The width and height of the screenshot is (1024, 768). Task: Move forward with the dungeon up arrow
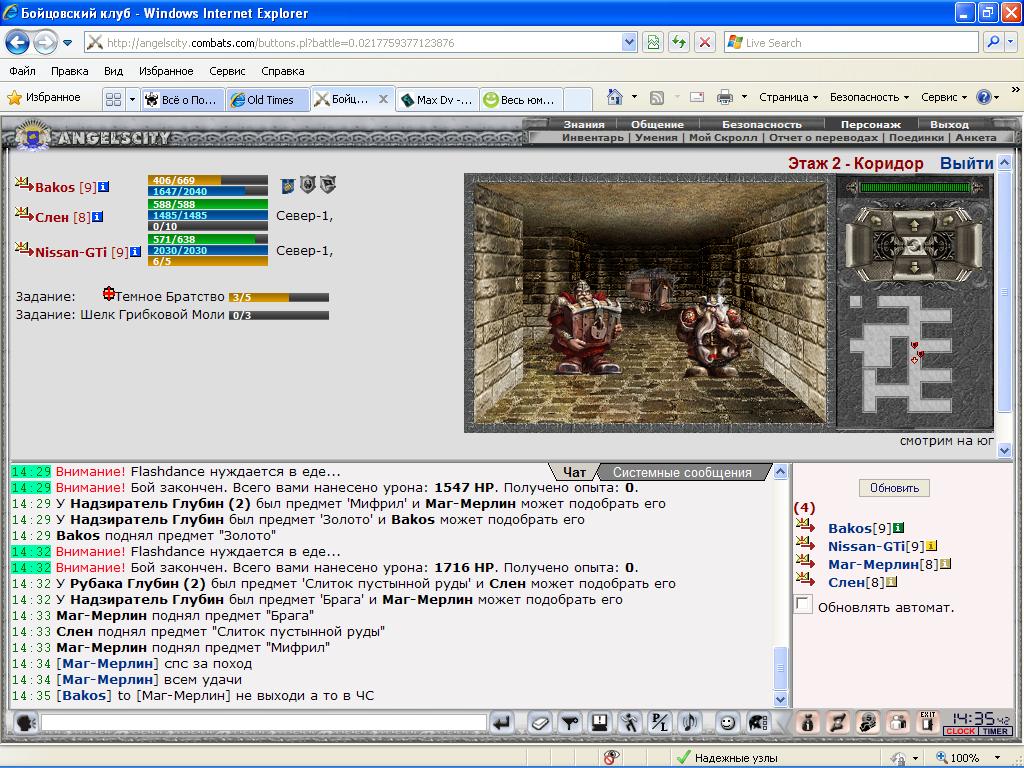click(x=914, y=226)
